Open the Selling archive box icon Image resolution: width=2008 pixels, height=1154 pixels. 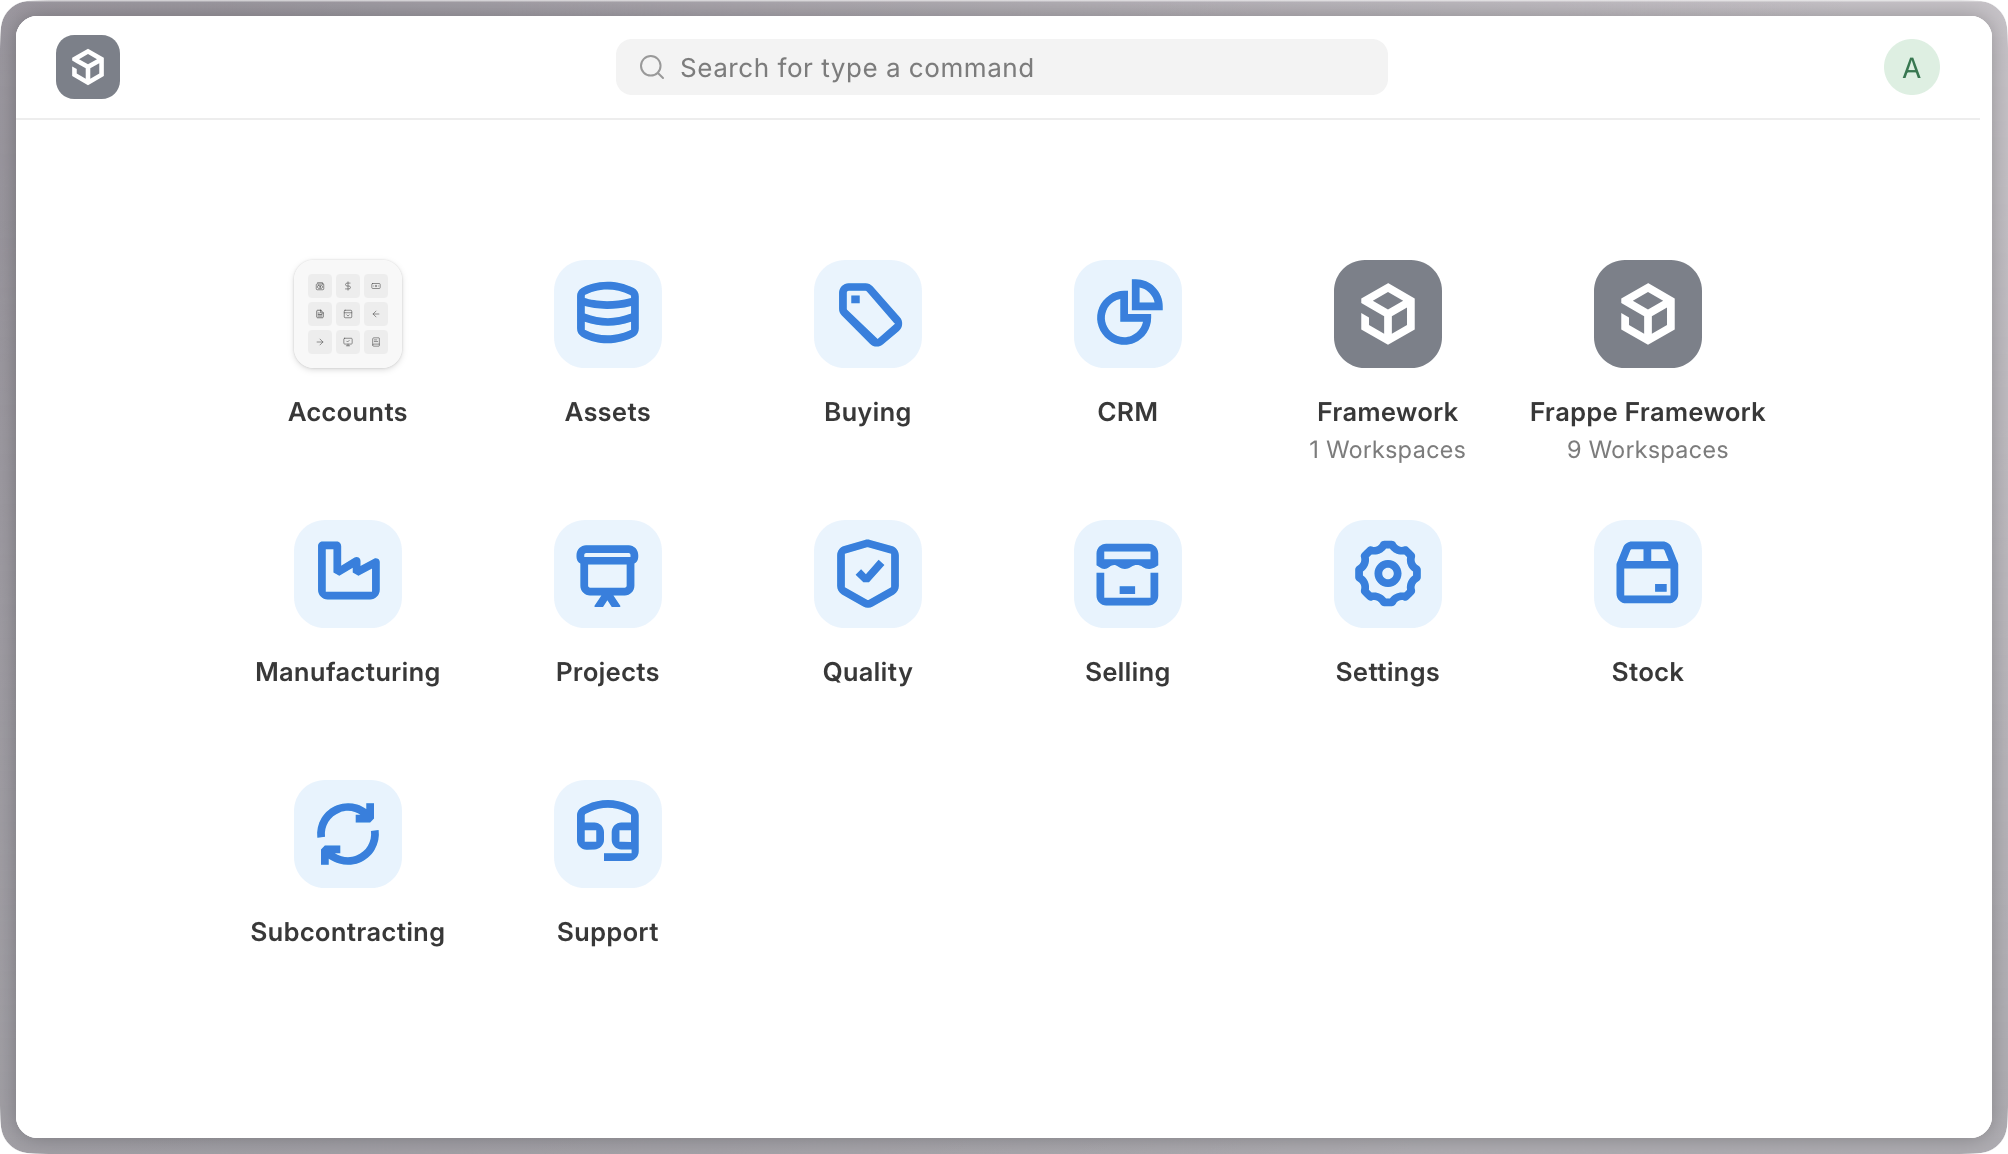[x=1127, y=574]
